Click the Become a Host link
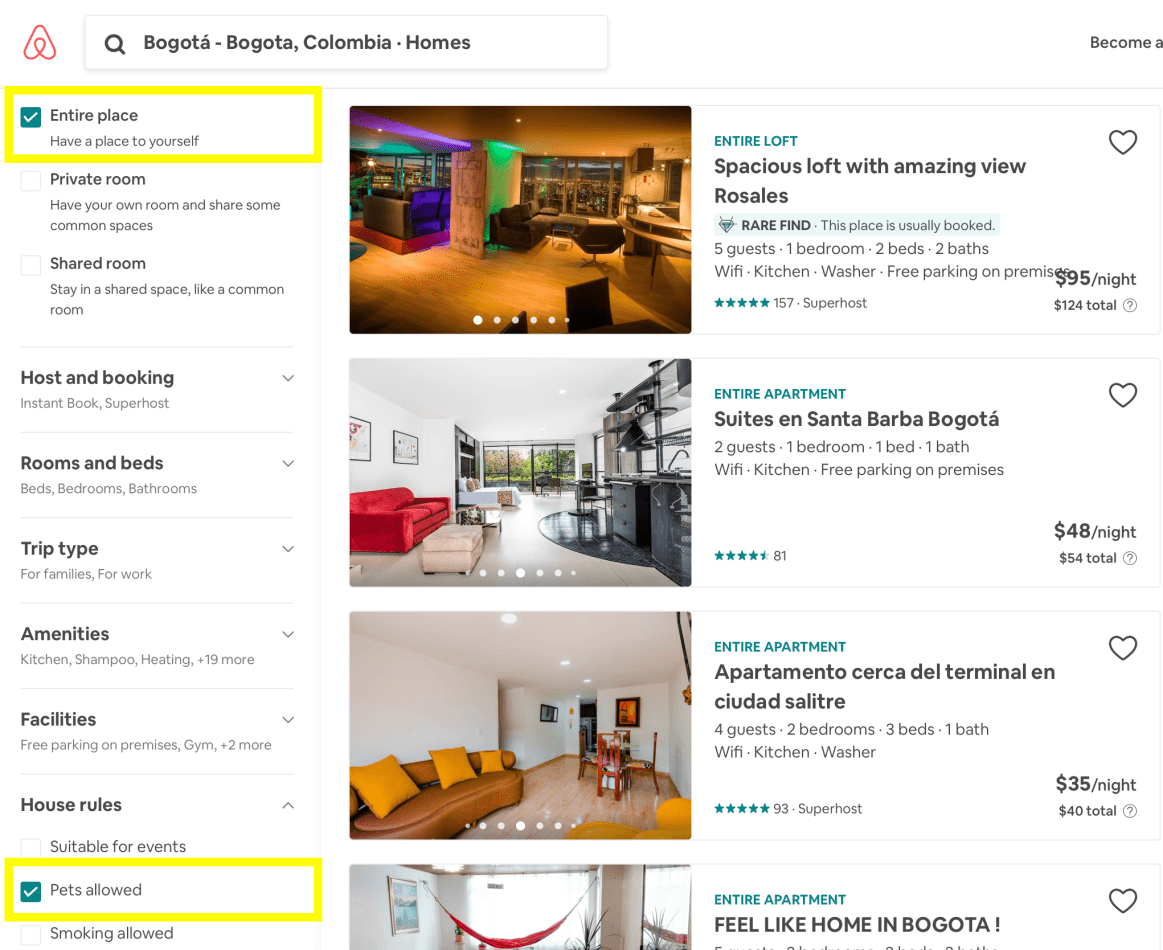The width and height of the screenshot is (1163, 950). 1126,42
